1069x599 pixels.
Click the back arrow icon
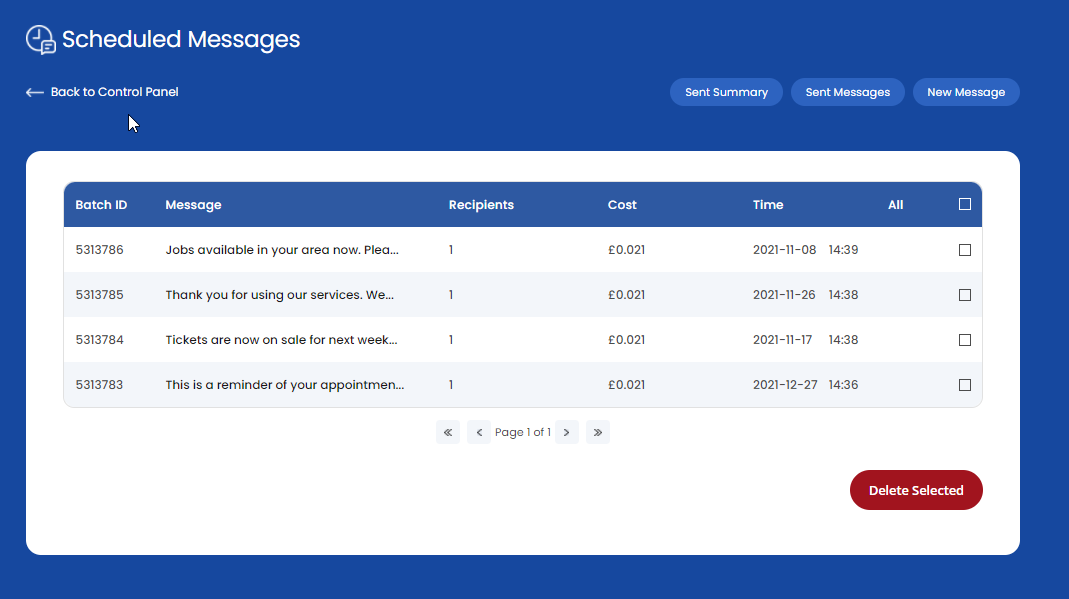point(35,92)
